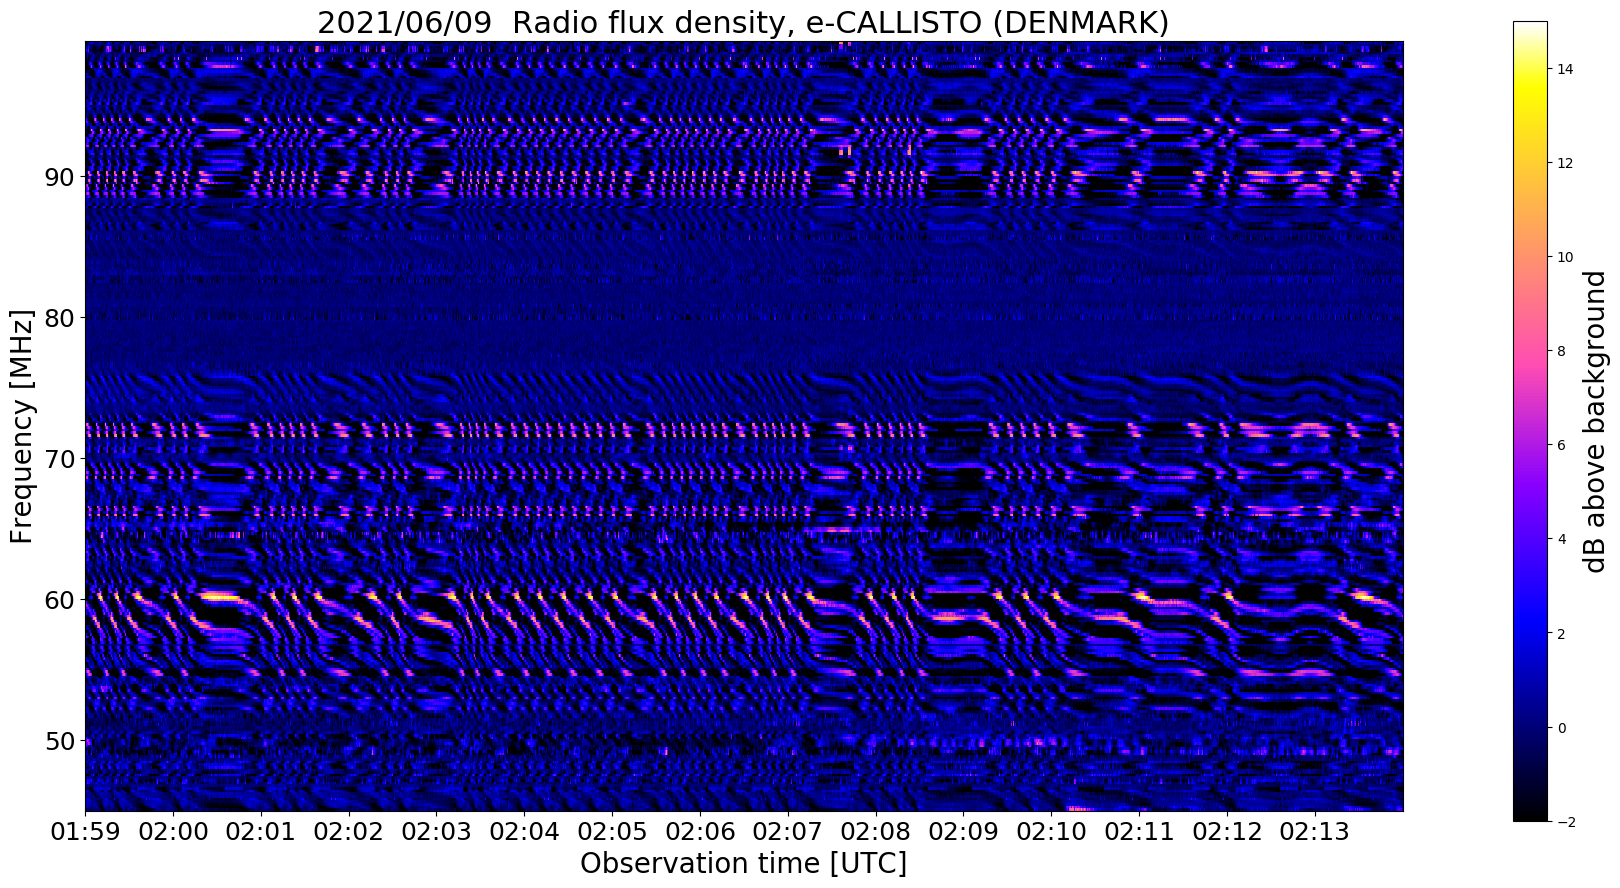Viewport: 1620px width, 888px height.
Task: Click the 02:05 time tick label
Action: coord(612,832)
